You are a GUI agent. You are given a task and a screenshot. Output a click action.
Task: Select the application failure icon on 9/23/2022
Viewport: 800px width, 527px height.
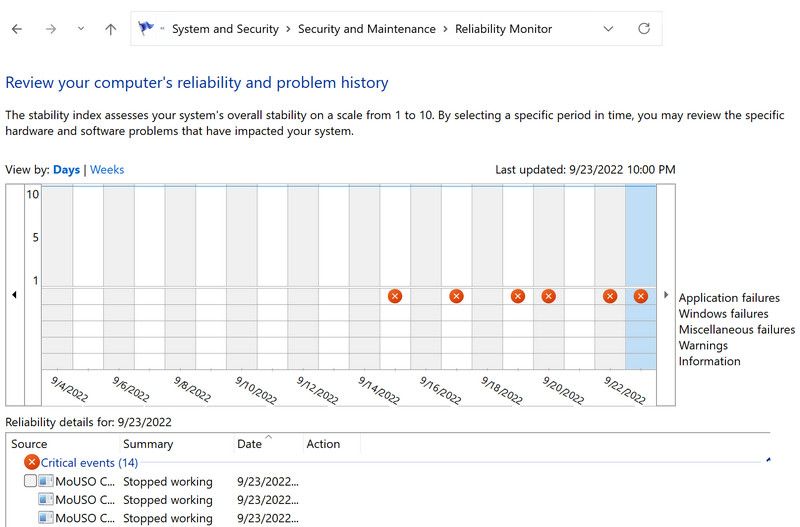(x=641, y=296)
